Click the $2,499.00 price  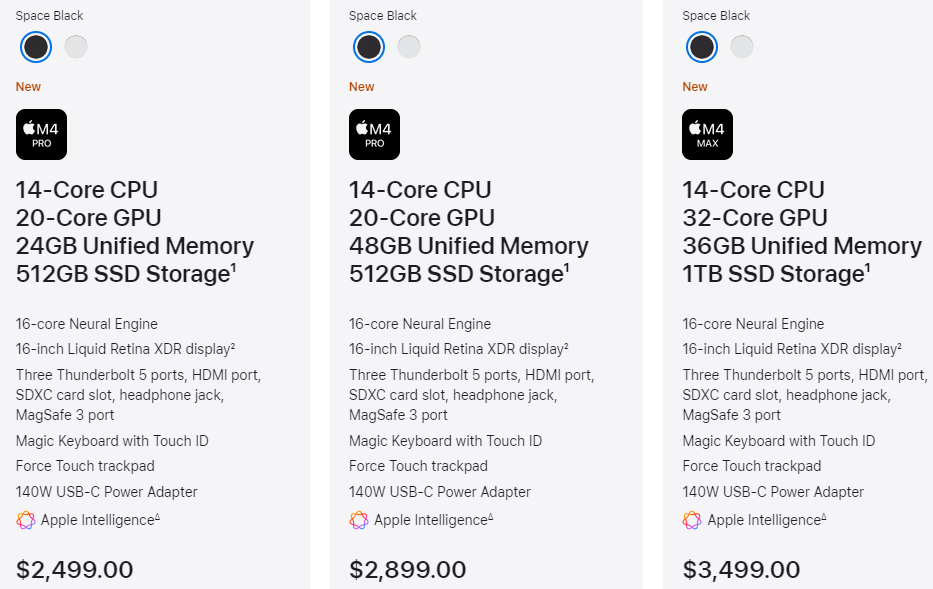point(74,570)
